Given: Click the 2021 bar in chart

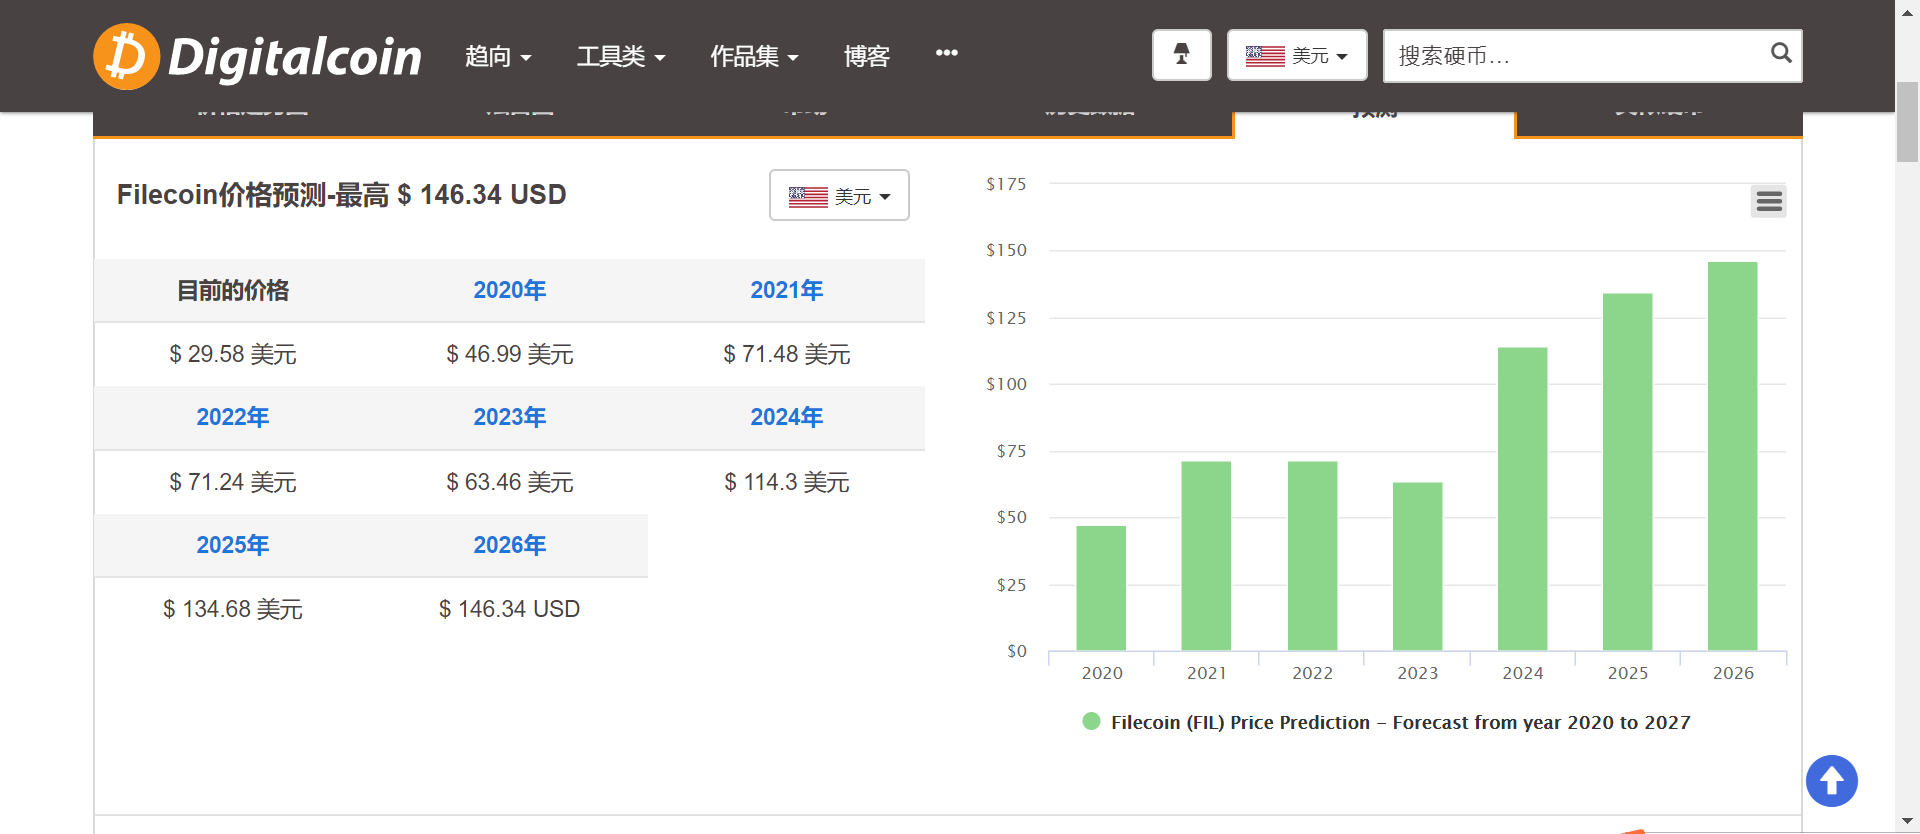Looking at the screenshot, I should [x=1206, y=556].
